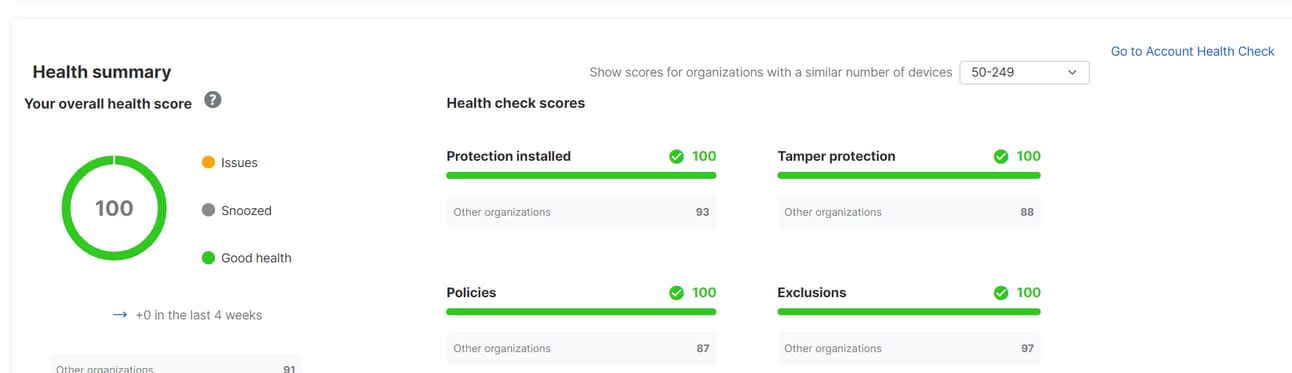Click the Tamper protection green check icon

1001,156
